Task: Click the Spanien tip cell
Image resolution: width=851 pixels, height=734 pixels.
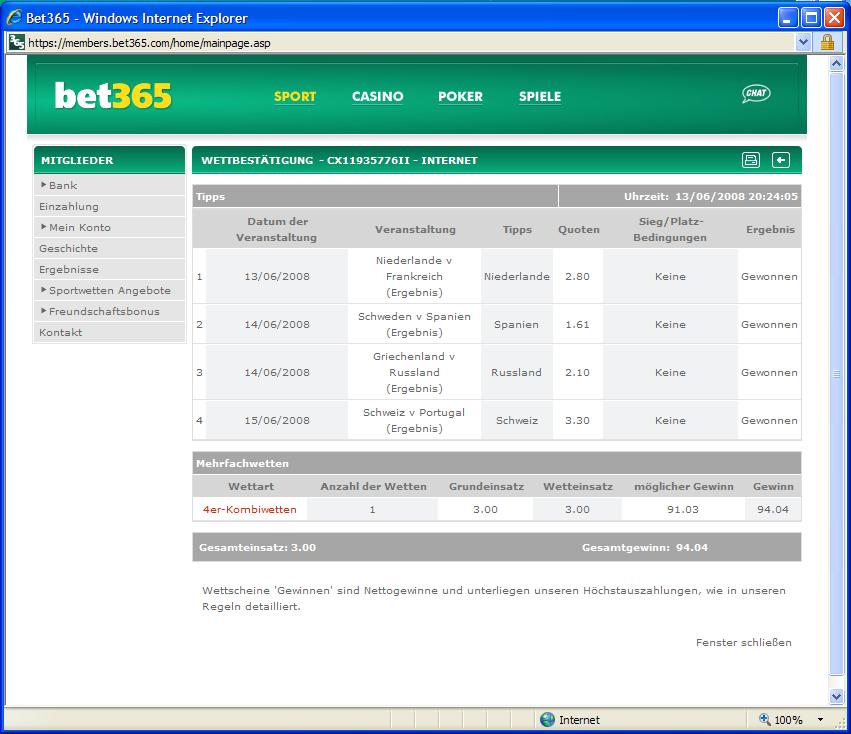Action: pos(517,324)
